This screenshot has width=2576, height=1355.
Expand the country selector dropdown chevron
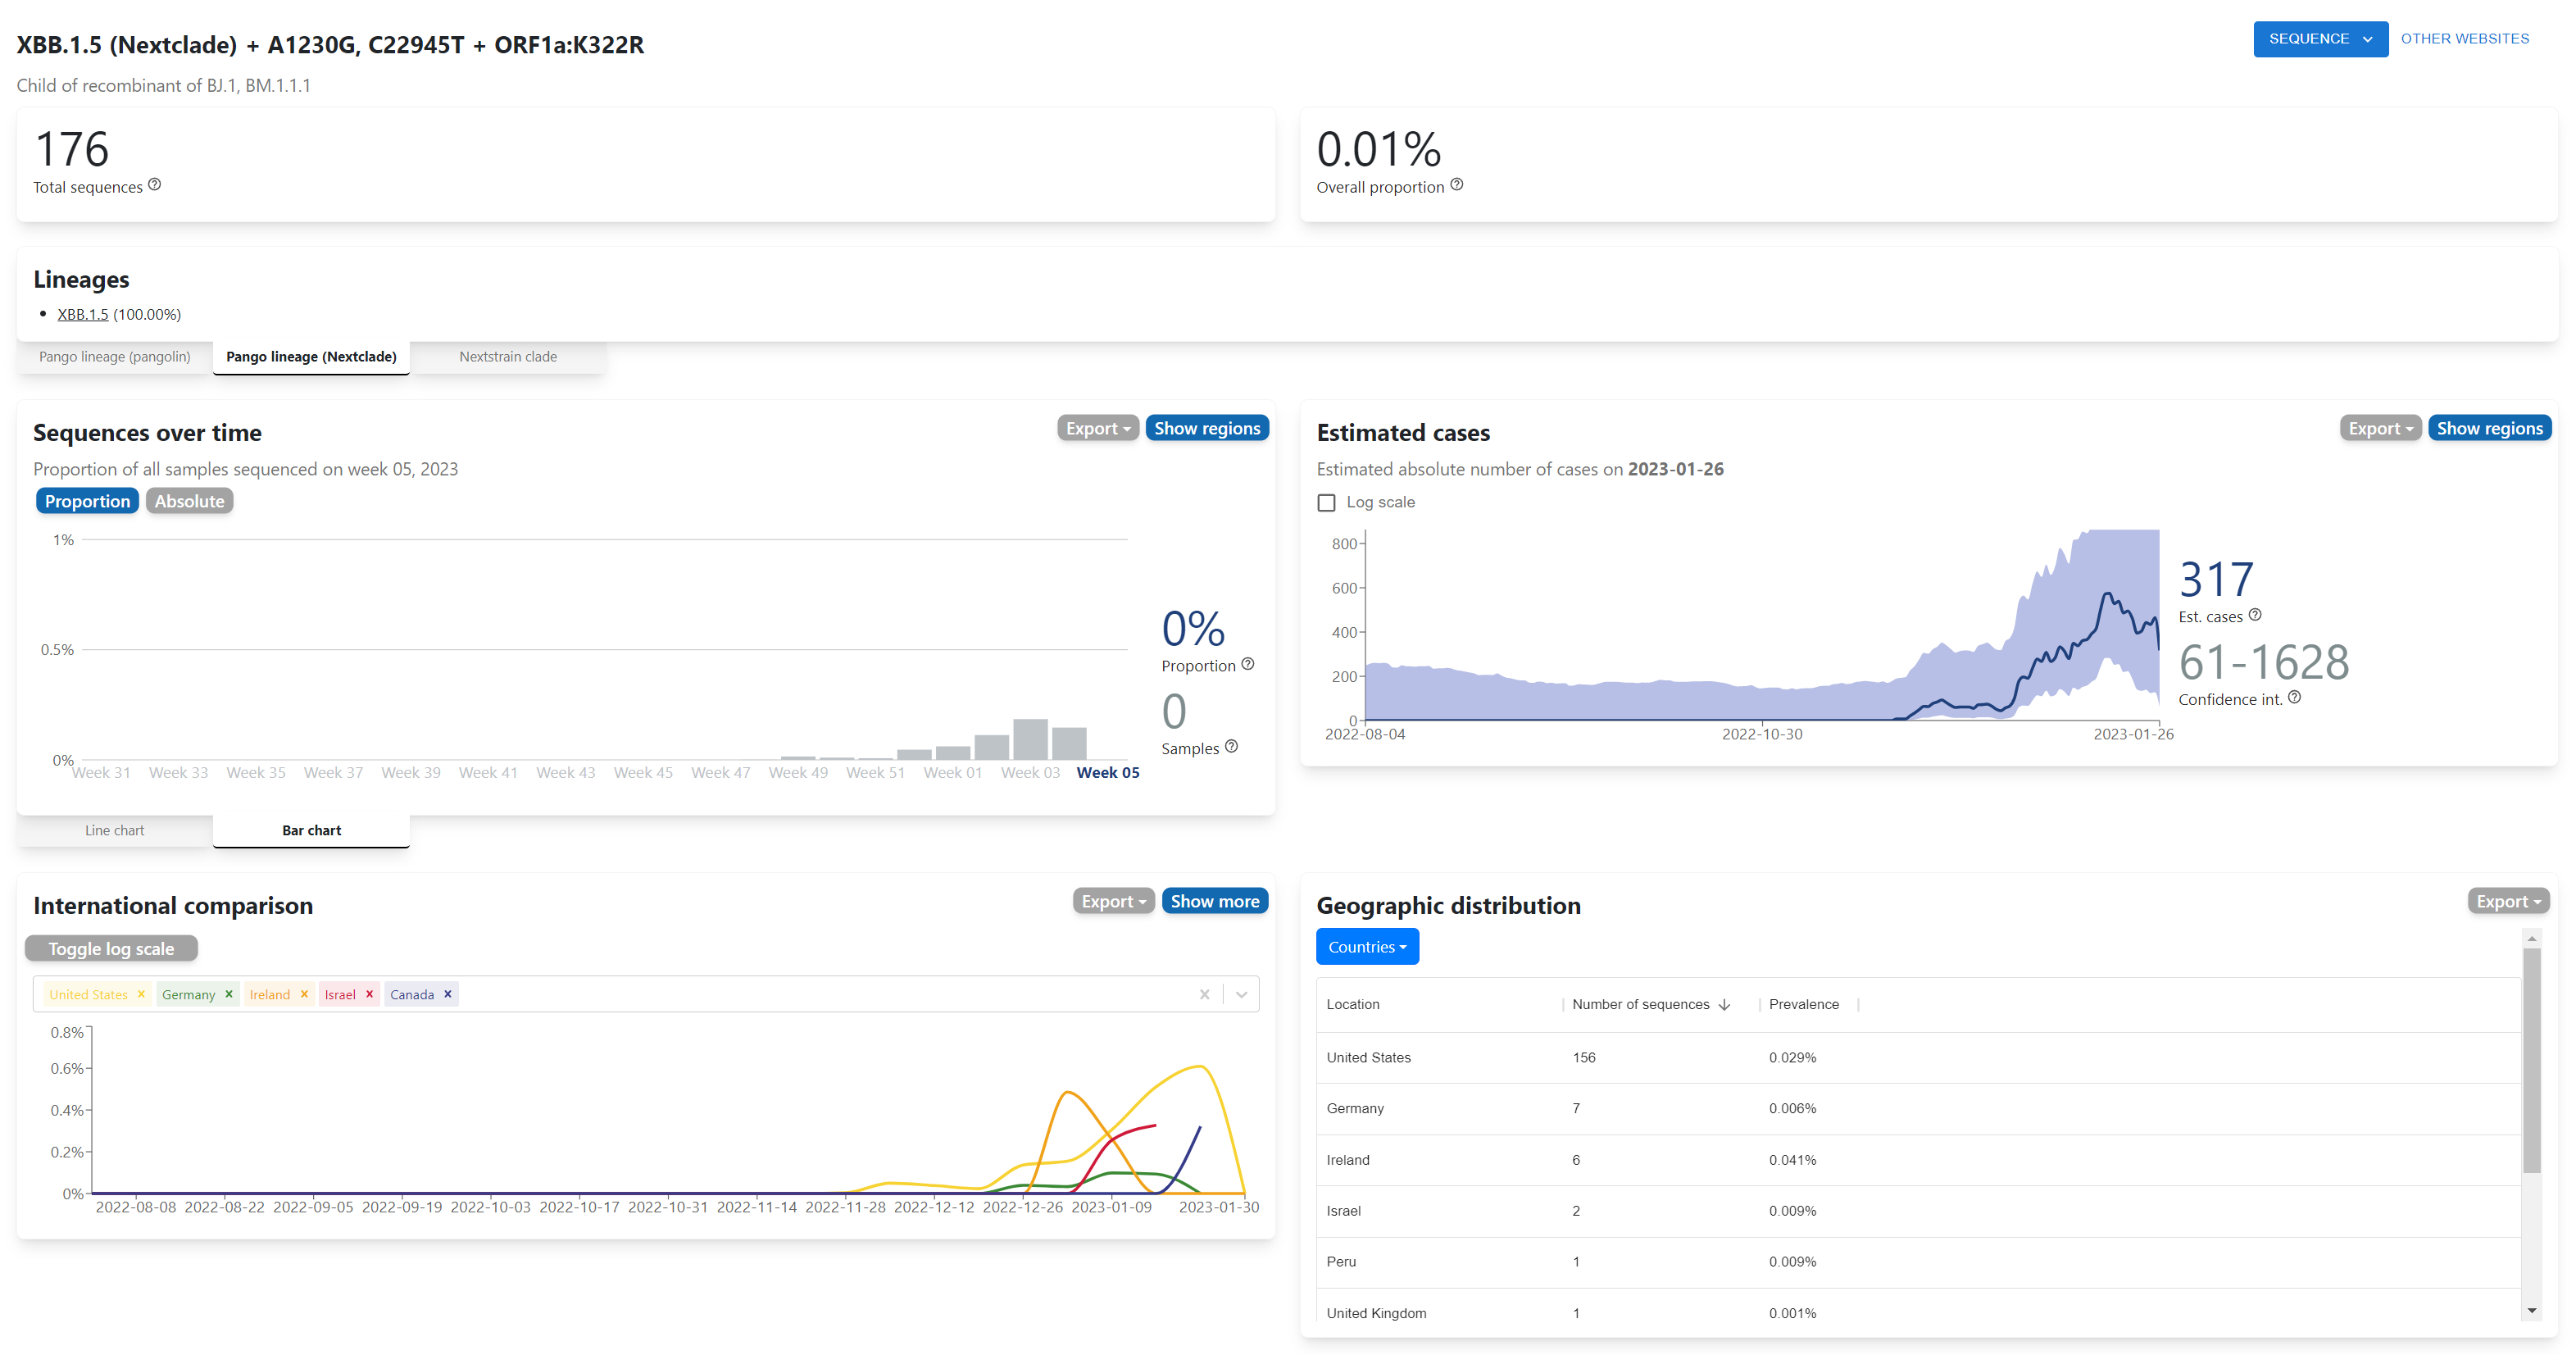click(x=1241, y=994)
